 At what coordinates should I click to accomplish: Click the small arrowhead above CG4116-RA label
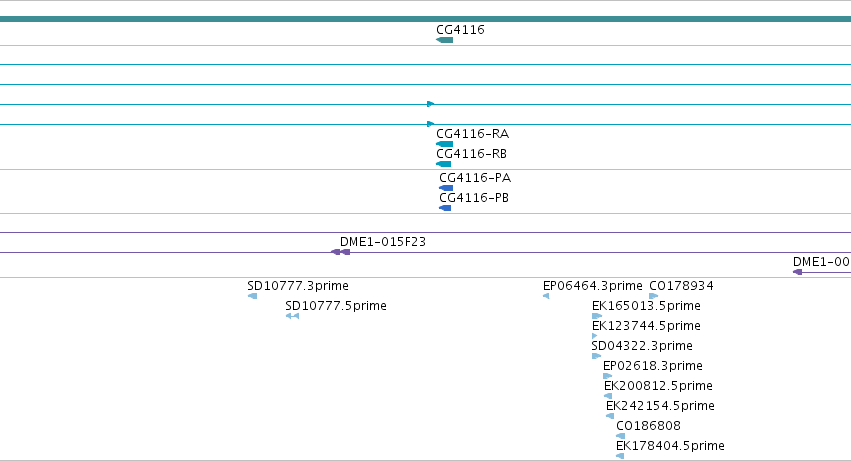pos(430,124)
